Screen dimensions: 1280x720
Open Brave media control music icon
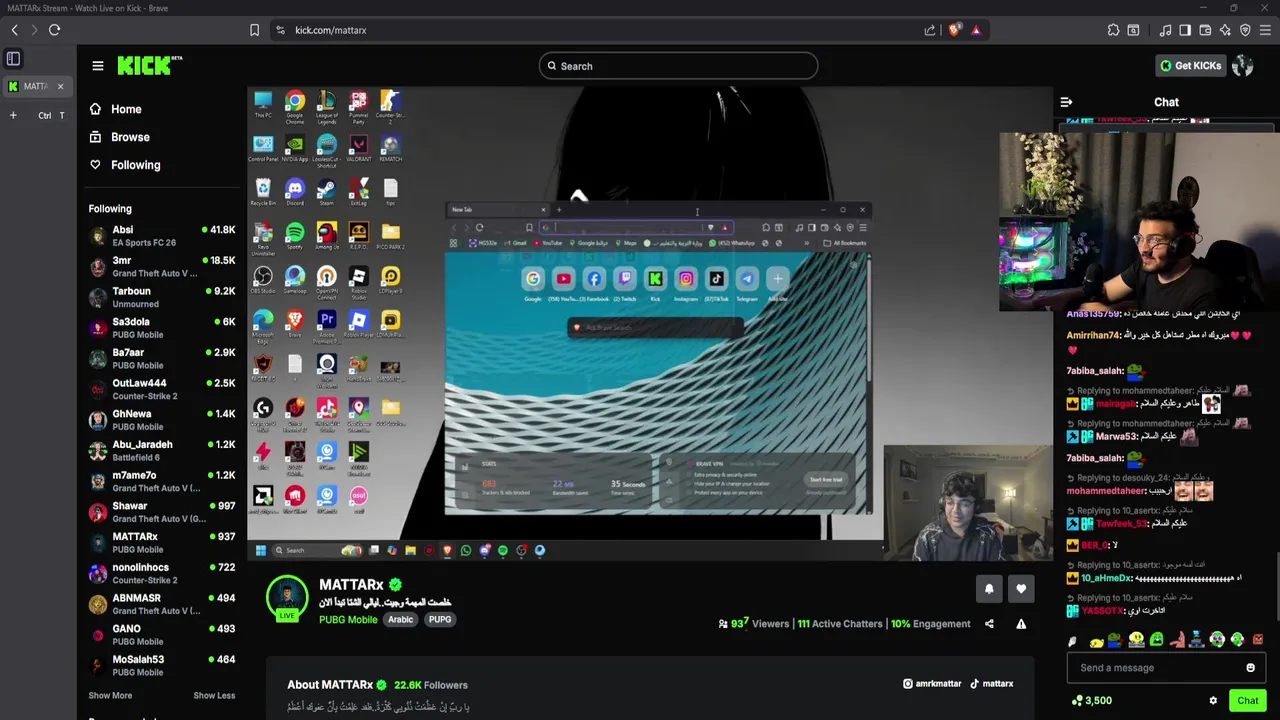coord(1165,30)
